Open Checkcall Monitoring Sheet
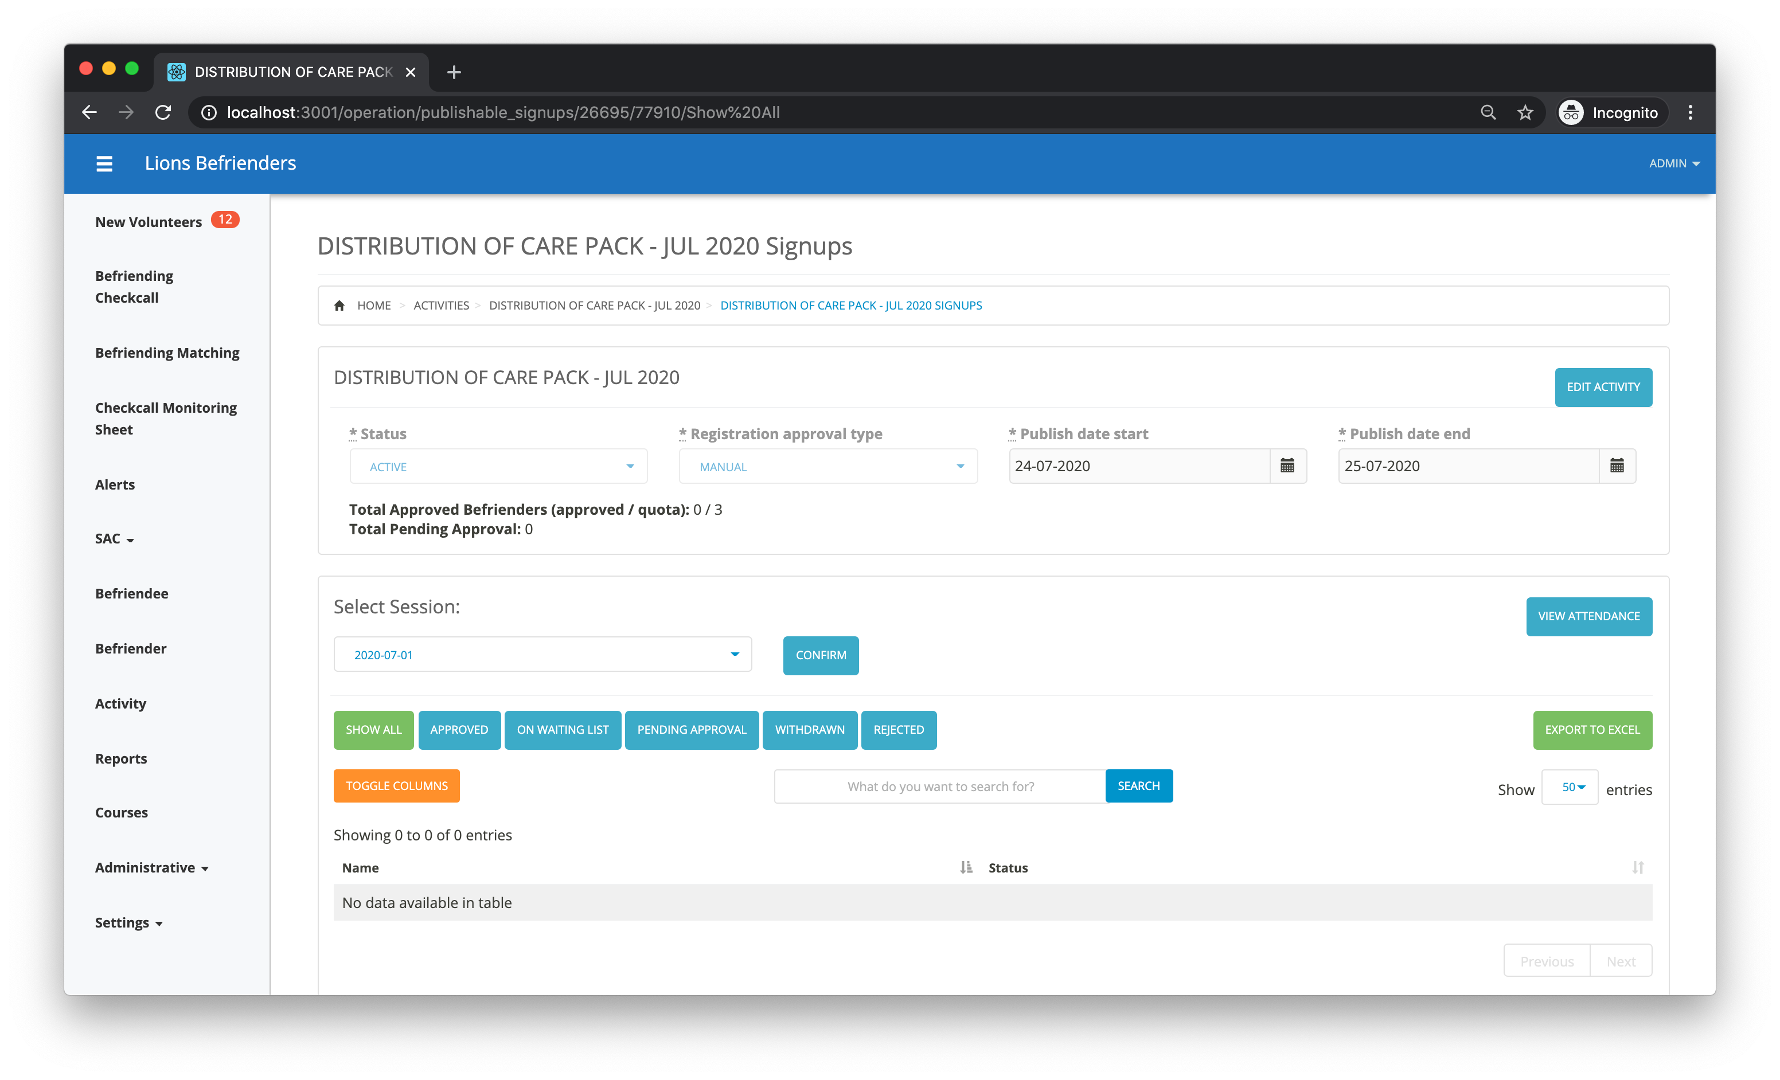The image size is (1780, 1080). [x=166, y=419]
